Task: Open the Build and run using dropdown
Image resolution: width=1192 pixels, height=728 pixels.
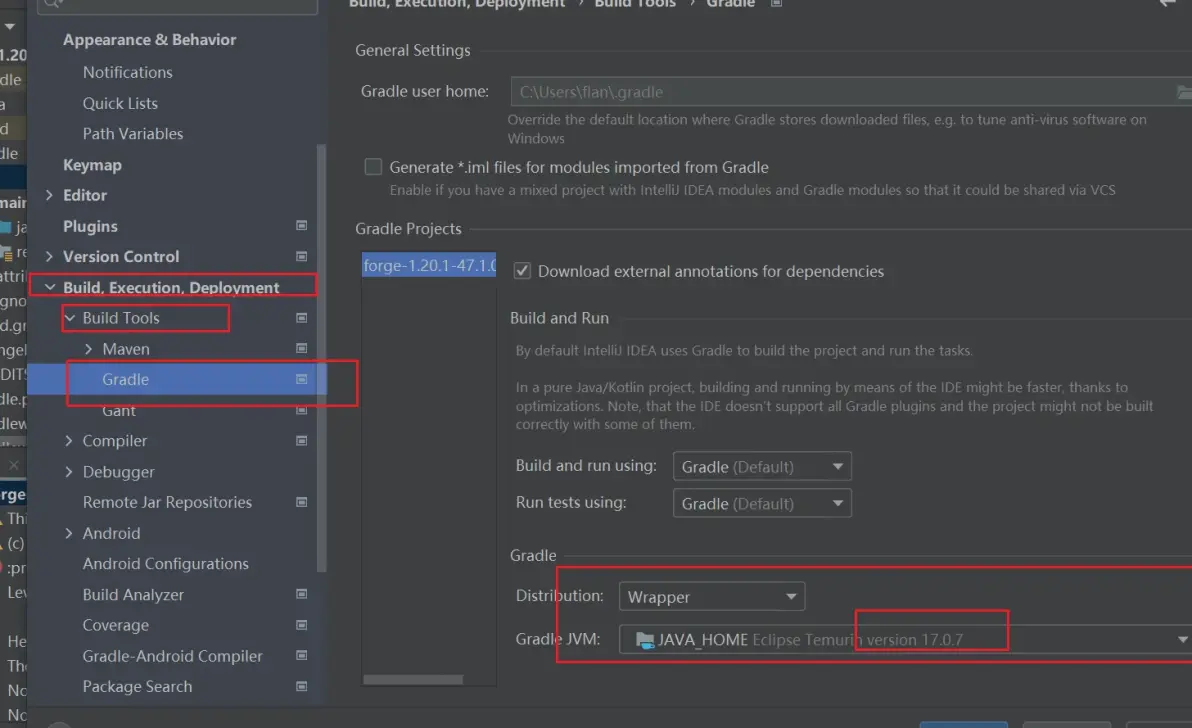Action: [761, 467]
